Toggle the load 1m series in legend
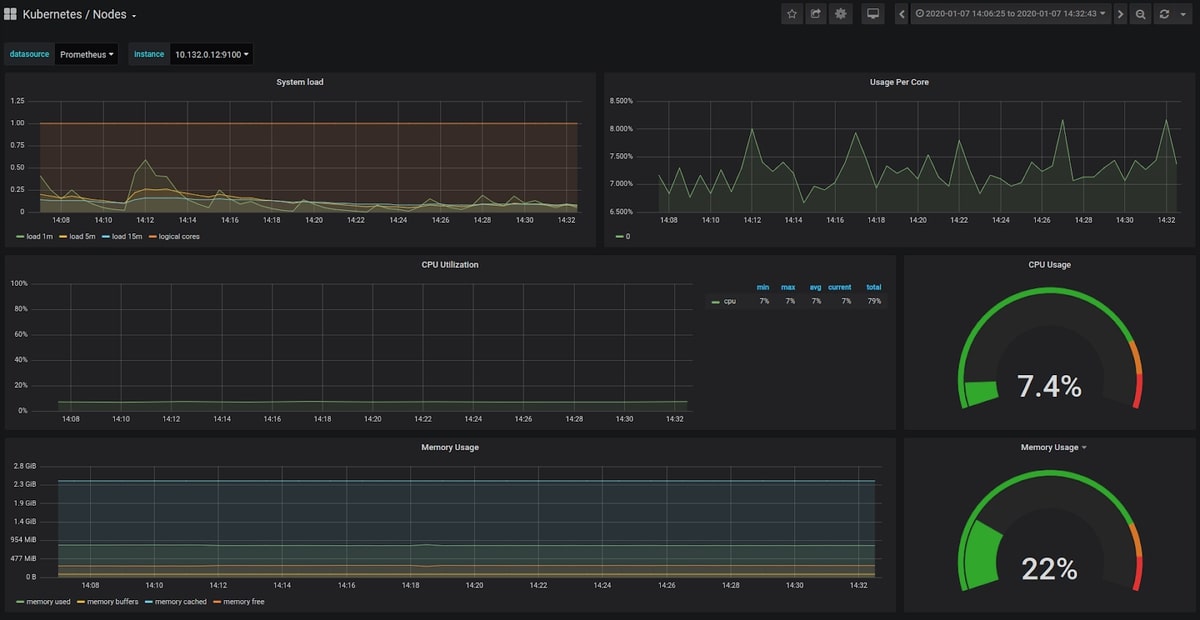The height and width of the screenshot is (620, 1200). [x=41, y=237]
